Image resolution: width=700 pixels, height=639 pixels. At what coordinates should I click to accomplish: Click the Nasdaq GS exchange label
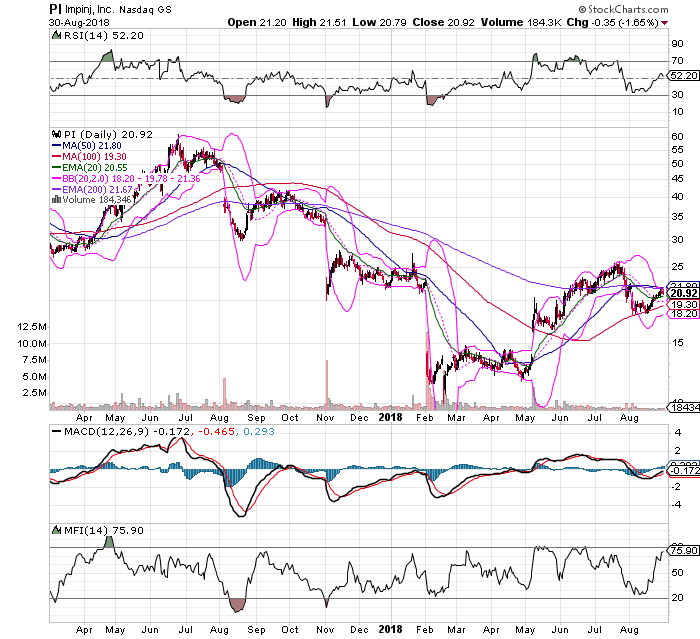(x=146, y=9)
